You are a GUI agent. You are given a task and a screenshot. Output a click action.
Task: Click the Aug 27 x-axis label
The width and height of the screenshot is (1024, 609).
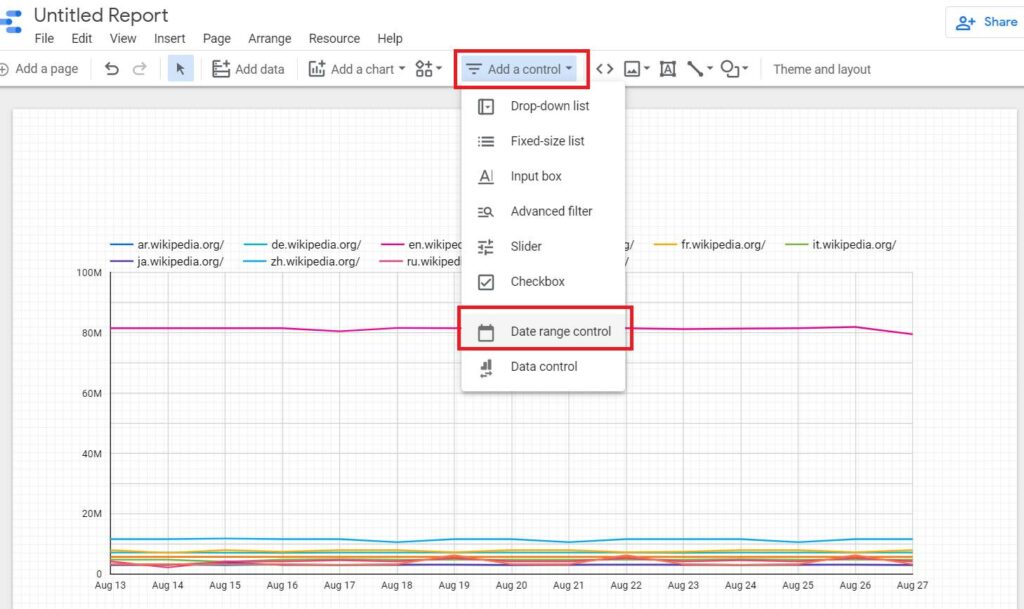pyautogui.click(x=912, y=586)
